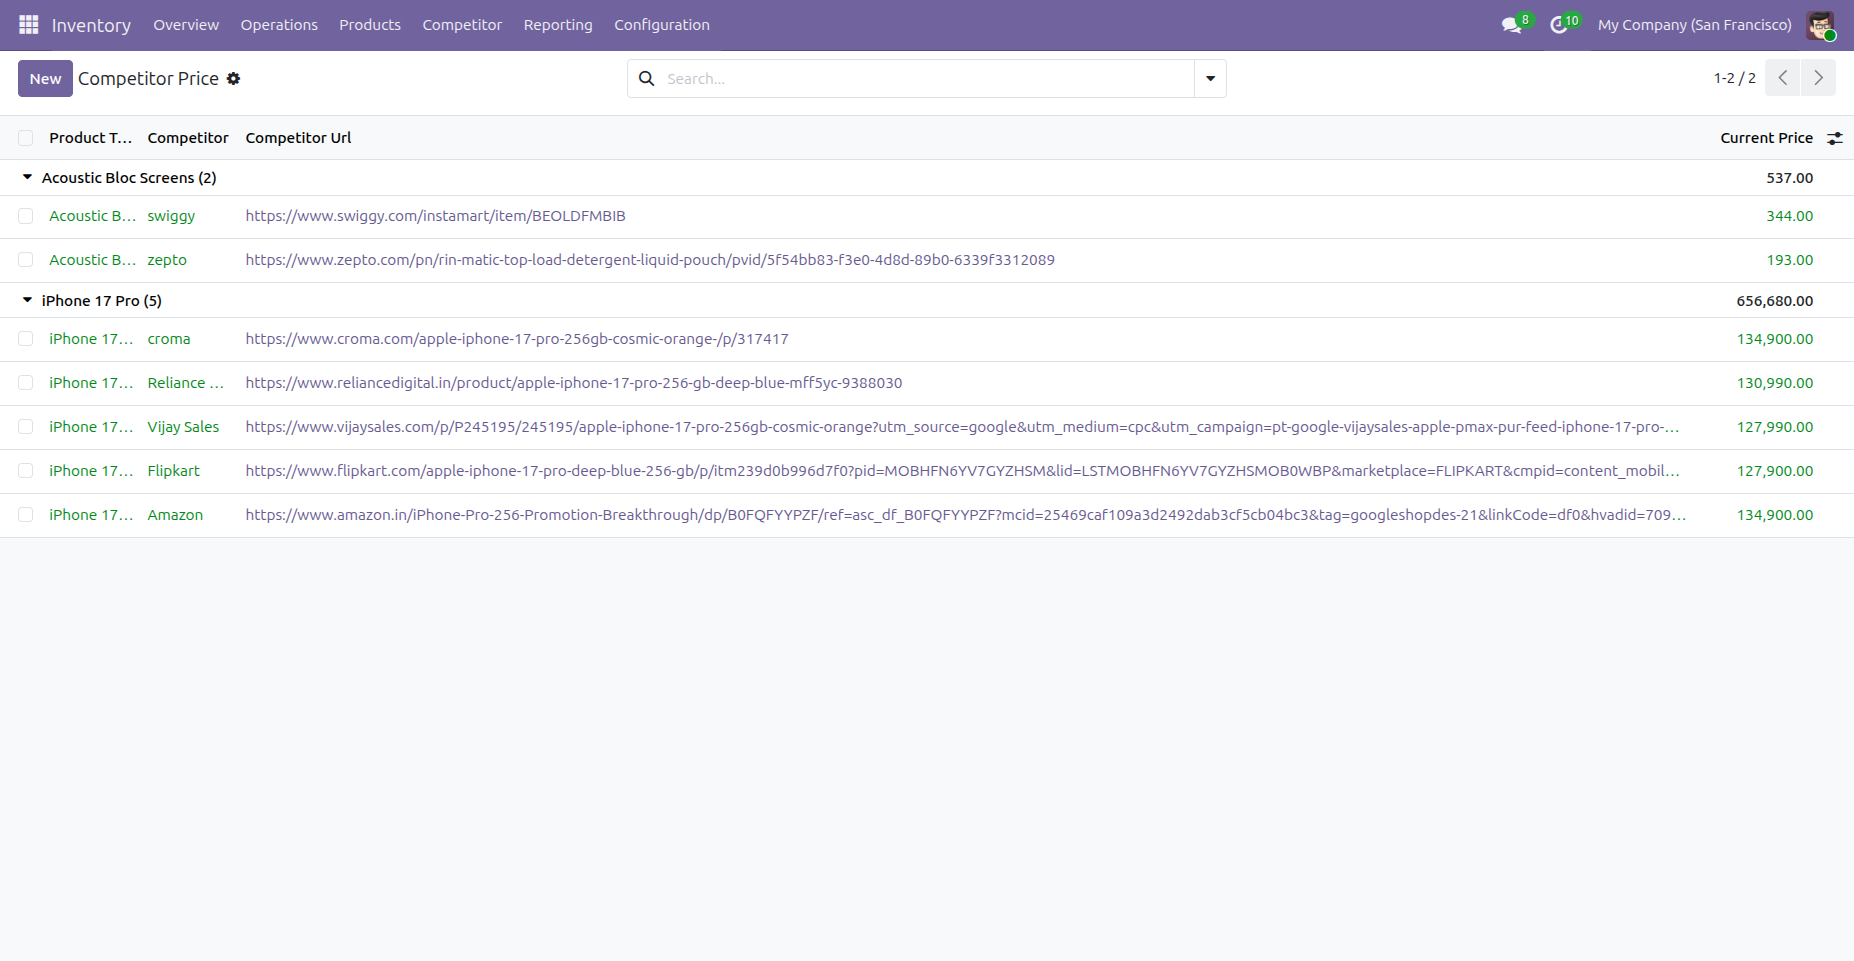Click competitor name Amazon
The image size is (1854, 961).
175,515
